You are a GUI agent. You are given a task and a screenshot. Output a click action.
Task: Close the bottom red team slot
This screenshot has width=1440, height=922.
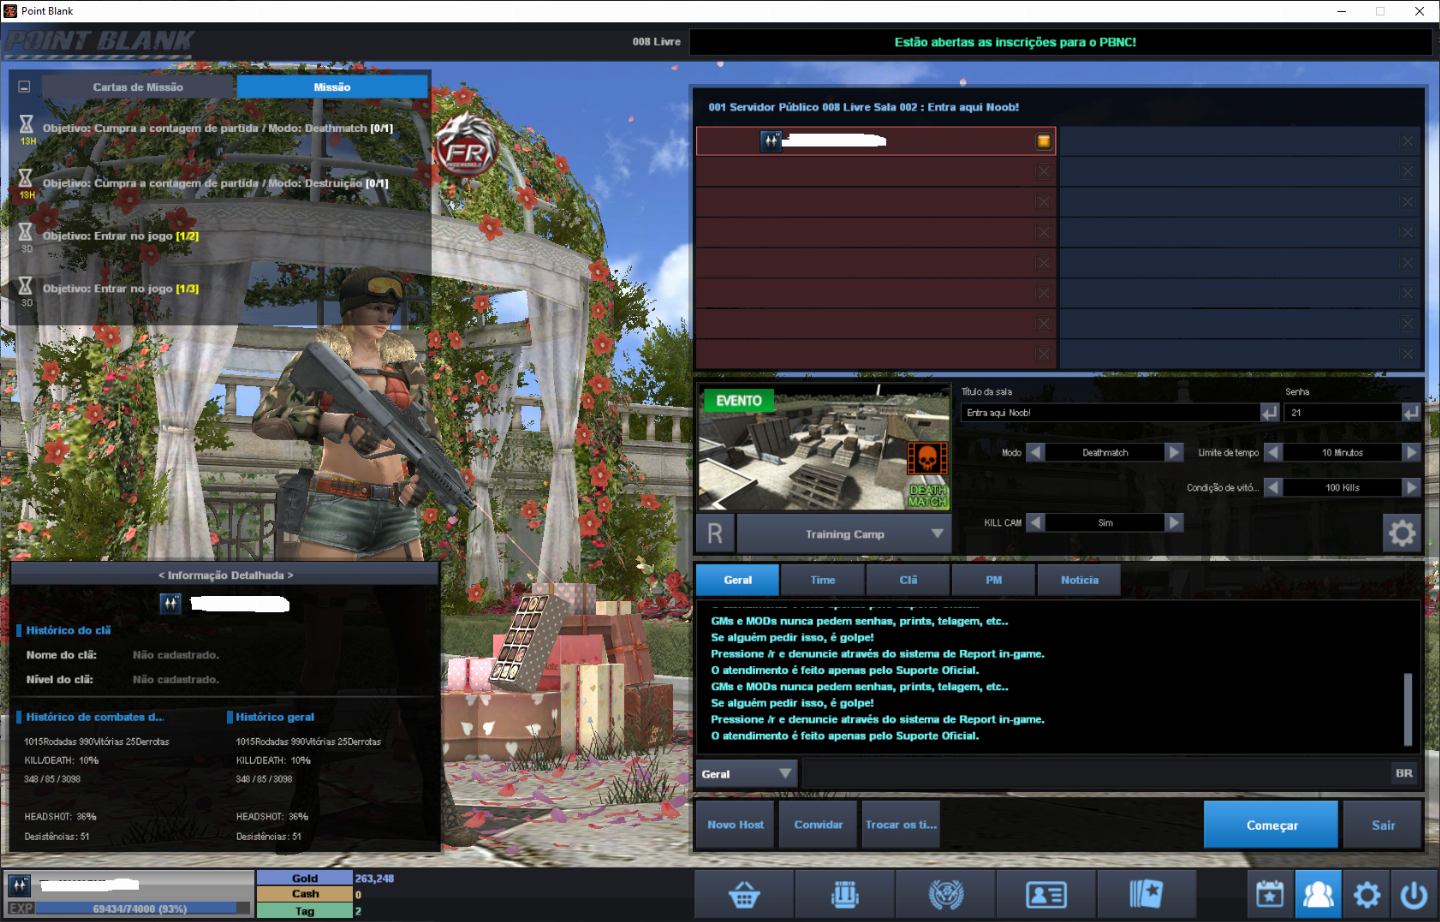(1044, 354)
